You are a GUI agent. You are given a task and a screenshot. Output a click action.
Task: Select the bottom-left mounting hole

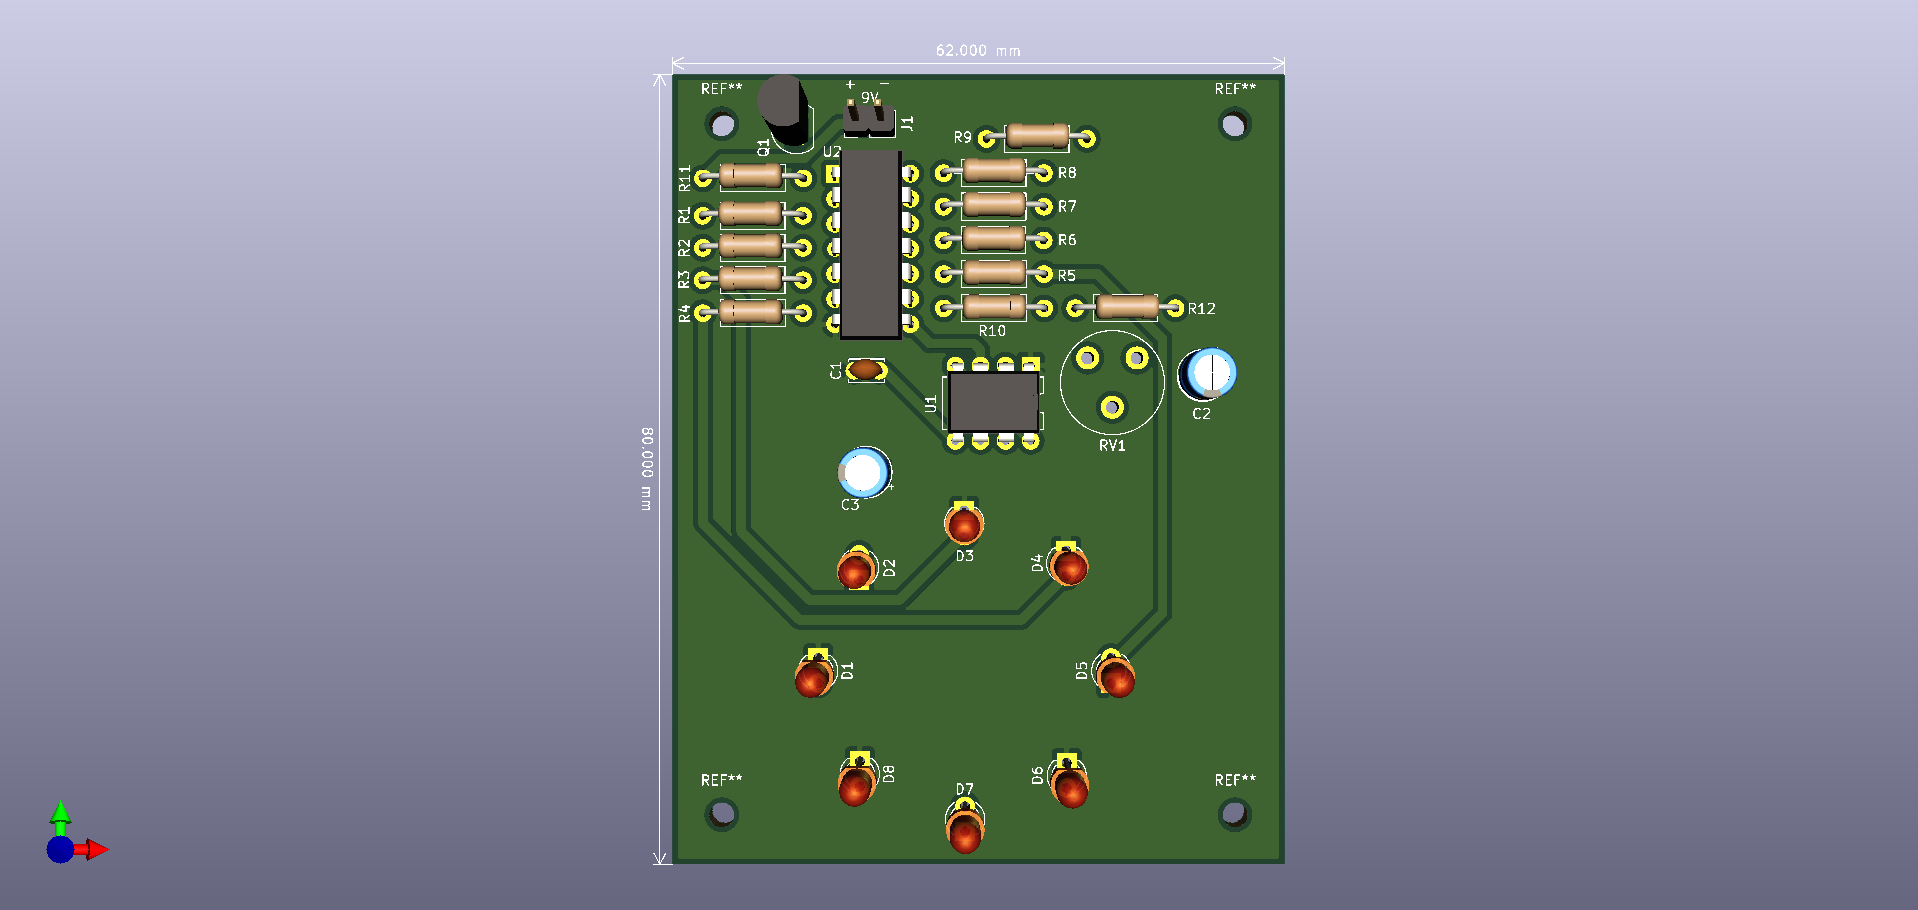pos(722,815)
